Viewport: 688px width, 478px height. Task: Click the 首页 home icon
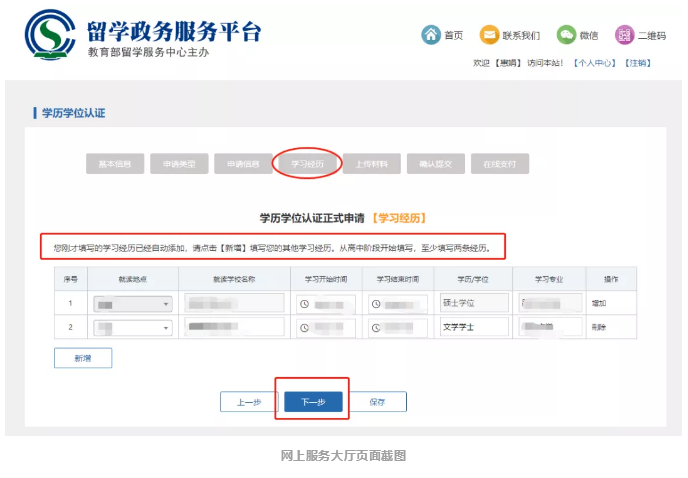point(430,35)
